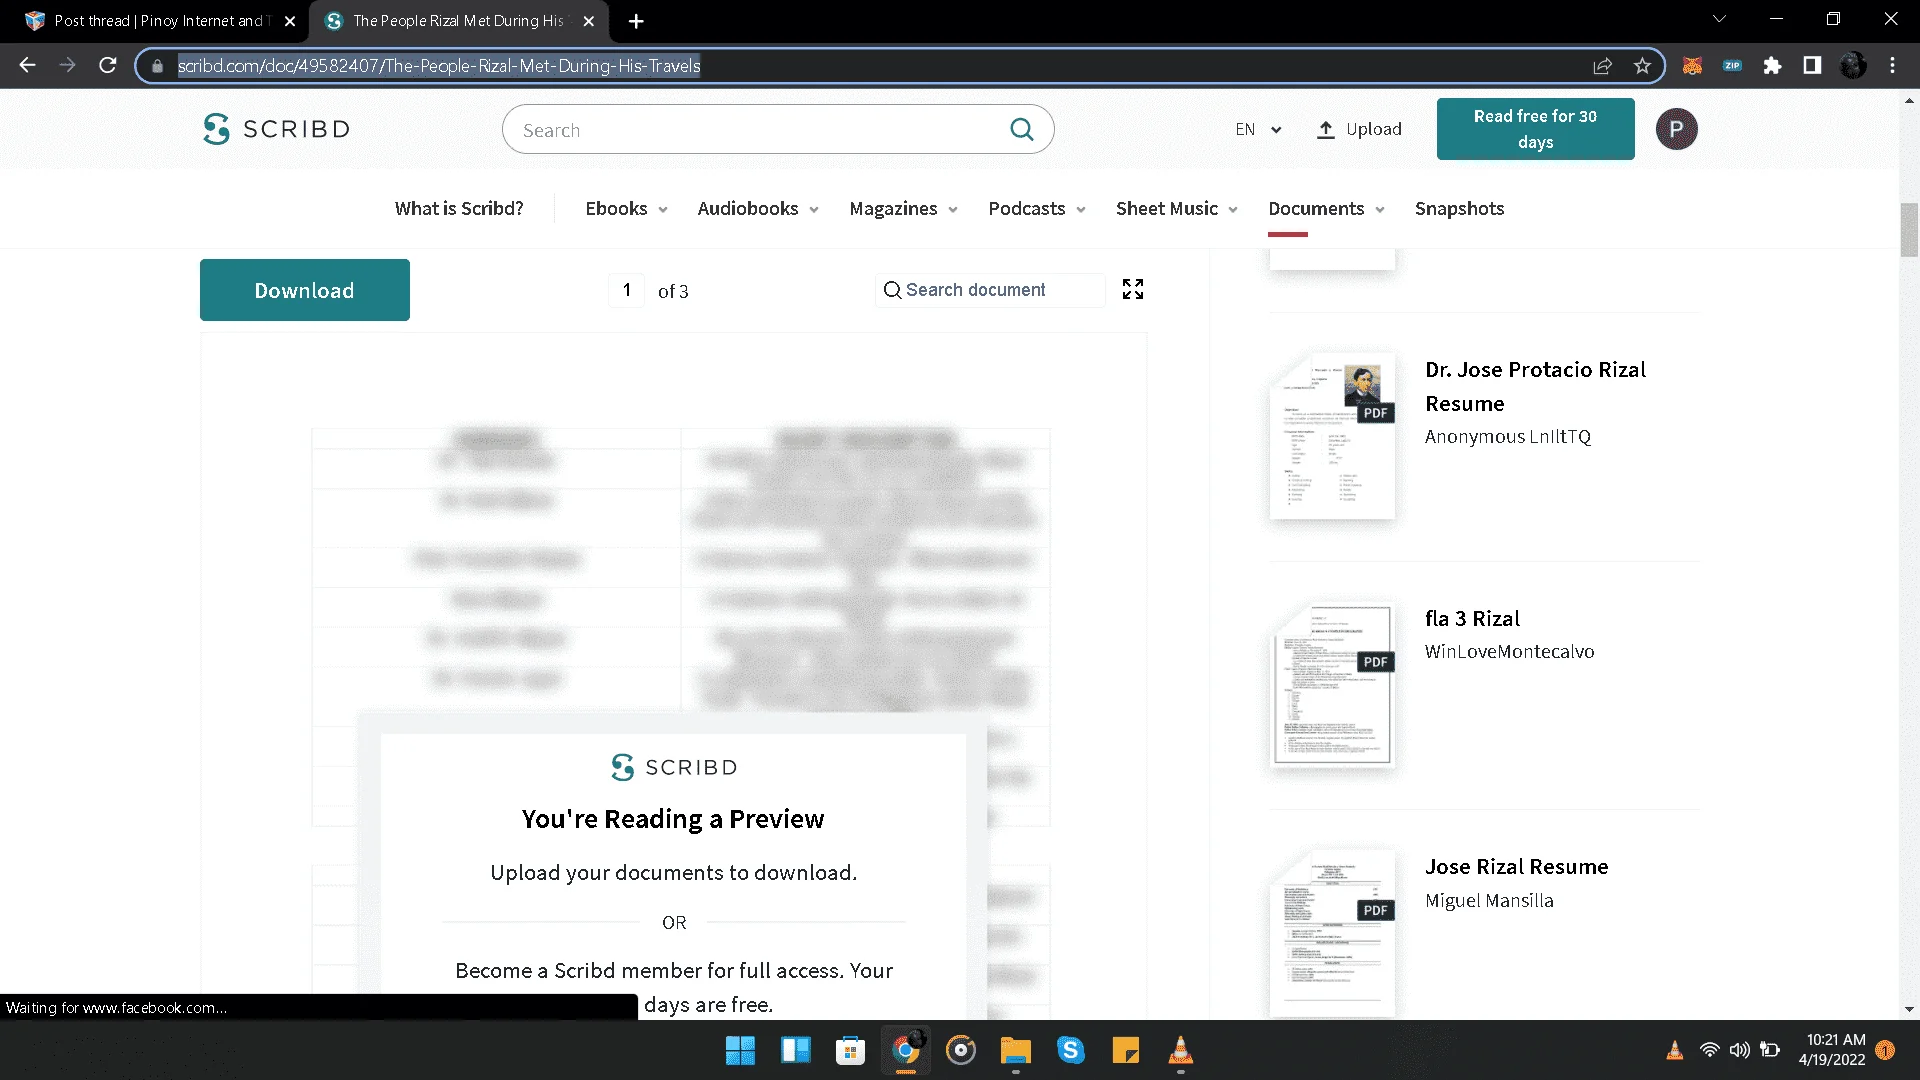Open Chrome menu three dots
This screenshot has height=1080, width=1920.
point(1892,66)
